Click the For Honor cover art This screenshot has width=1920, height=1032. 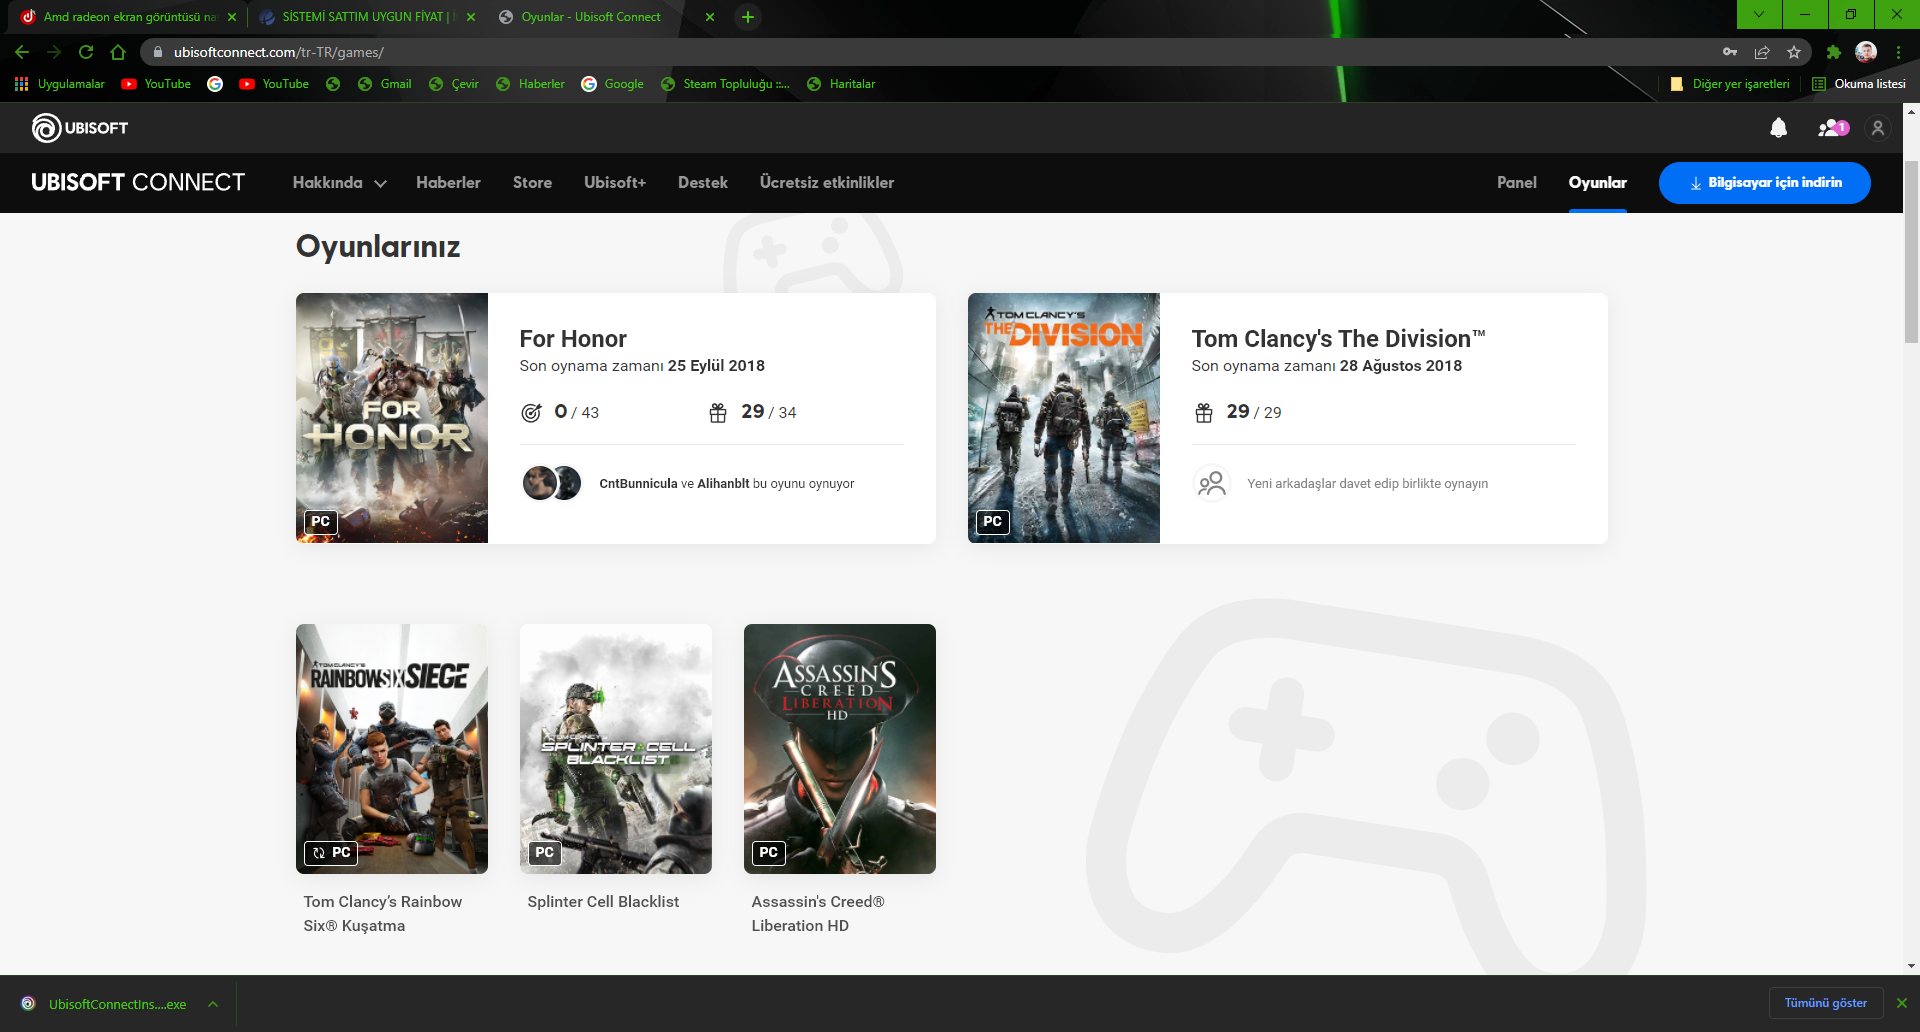click(392, 418)
